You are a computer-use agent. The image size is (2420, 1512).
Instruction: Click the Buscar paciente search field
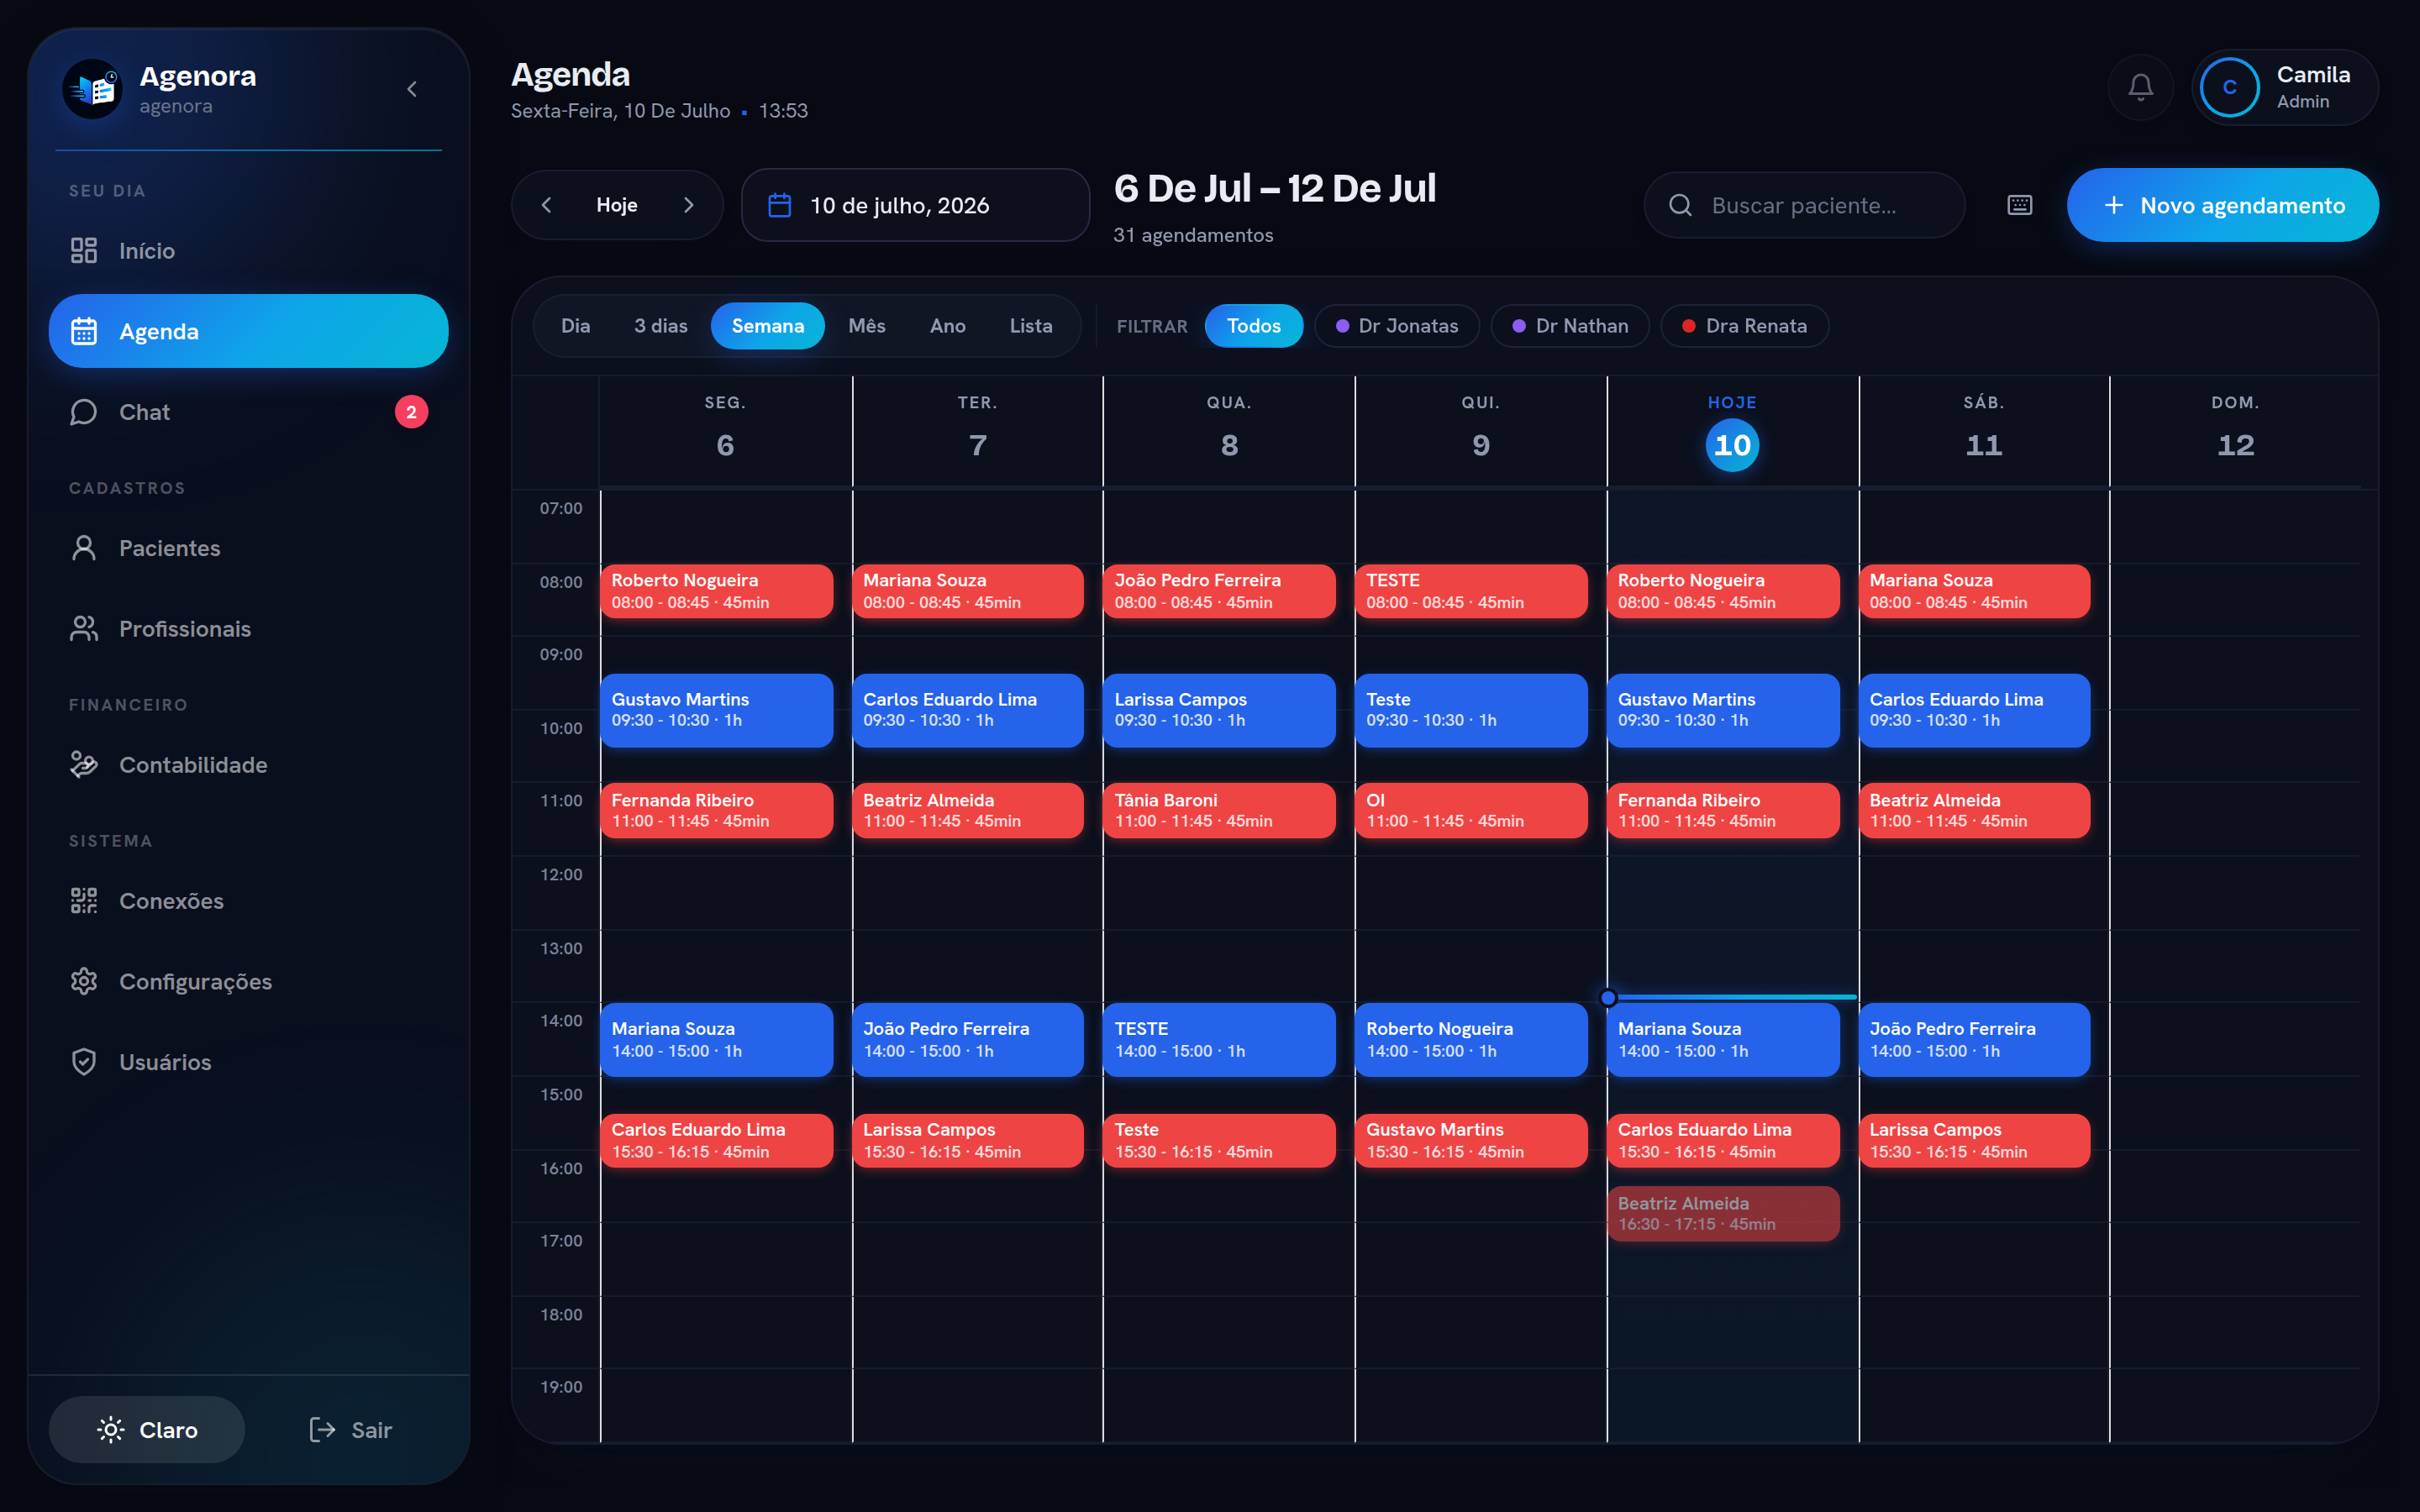point(1804,205)
